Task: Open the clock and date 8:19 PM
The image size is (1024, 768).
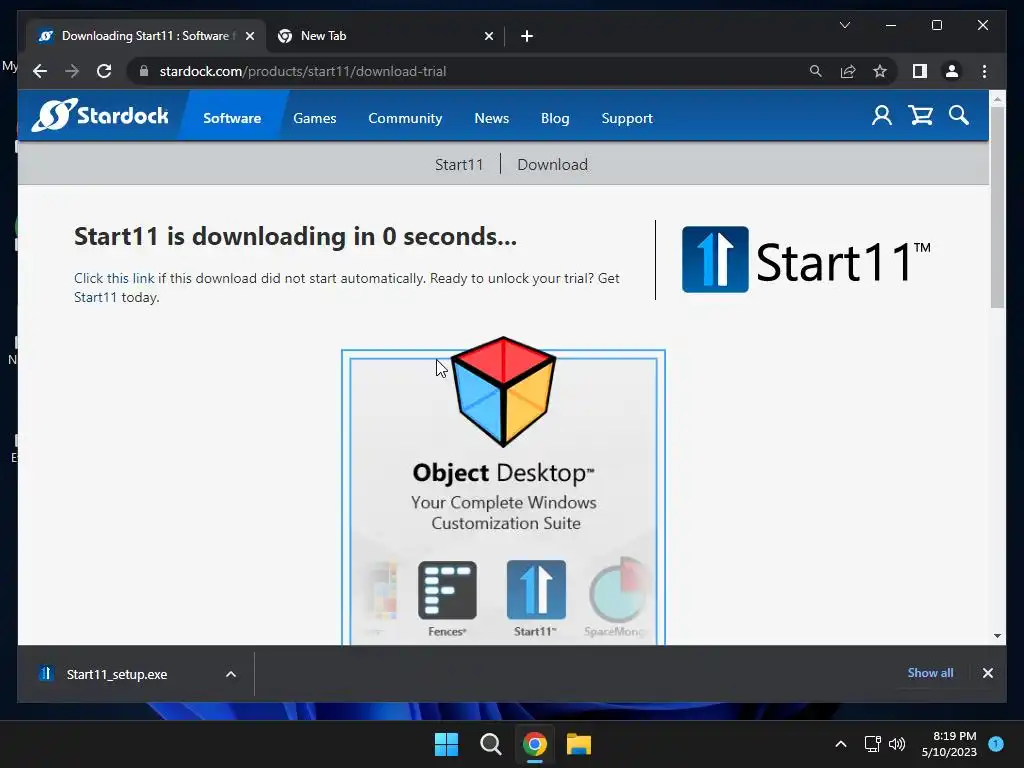Action: [949, 744]
